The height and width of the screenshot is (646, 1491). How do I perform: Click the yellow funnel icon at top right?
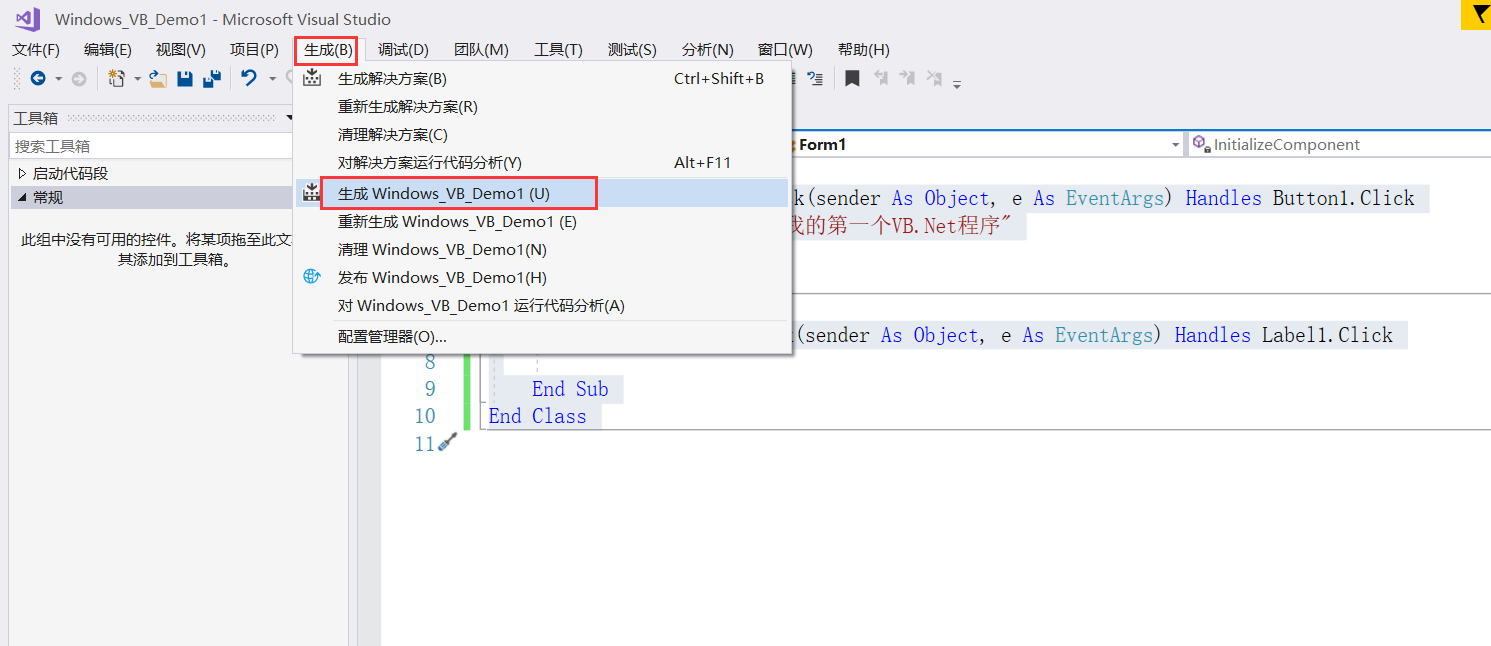pos(1477,15)
